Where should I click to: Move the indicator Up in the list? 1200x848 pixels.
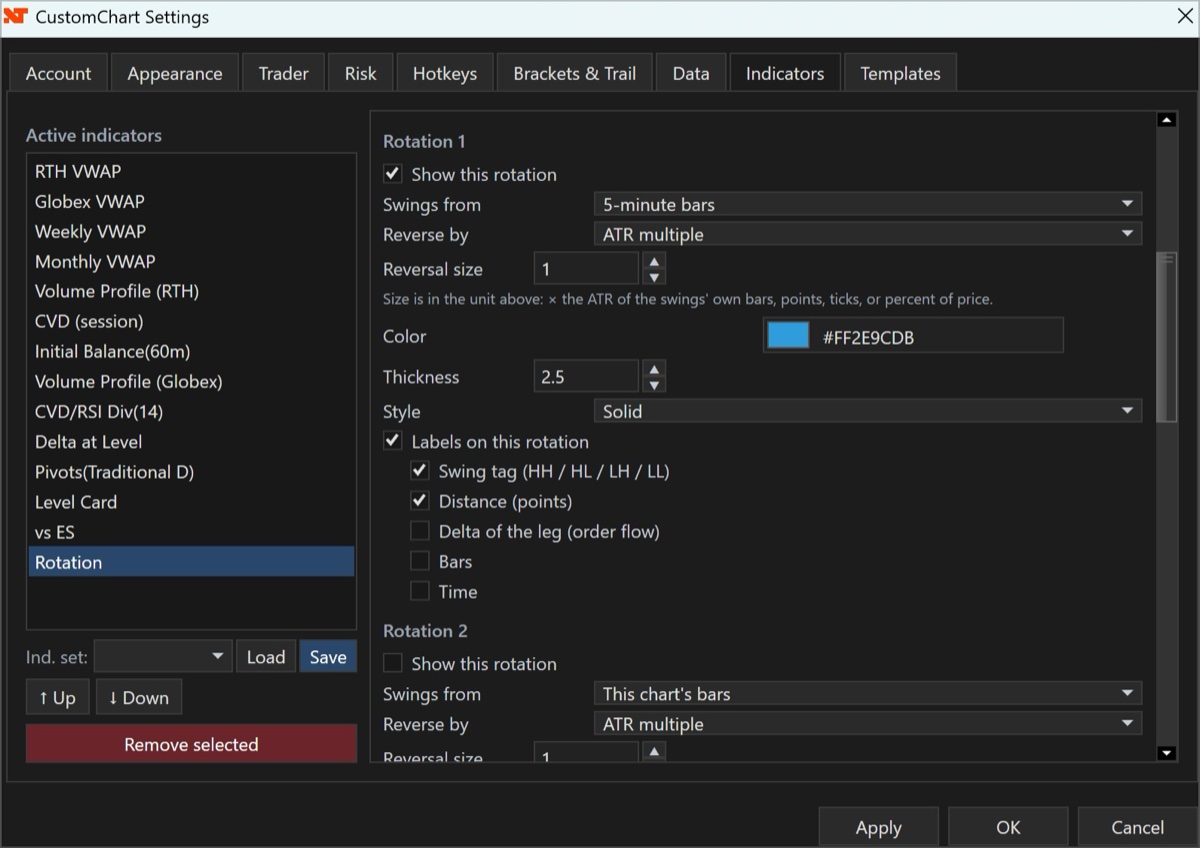tap(58, 697)
